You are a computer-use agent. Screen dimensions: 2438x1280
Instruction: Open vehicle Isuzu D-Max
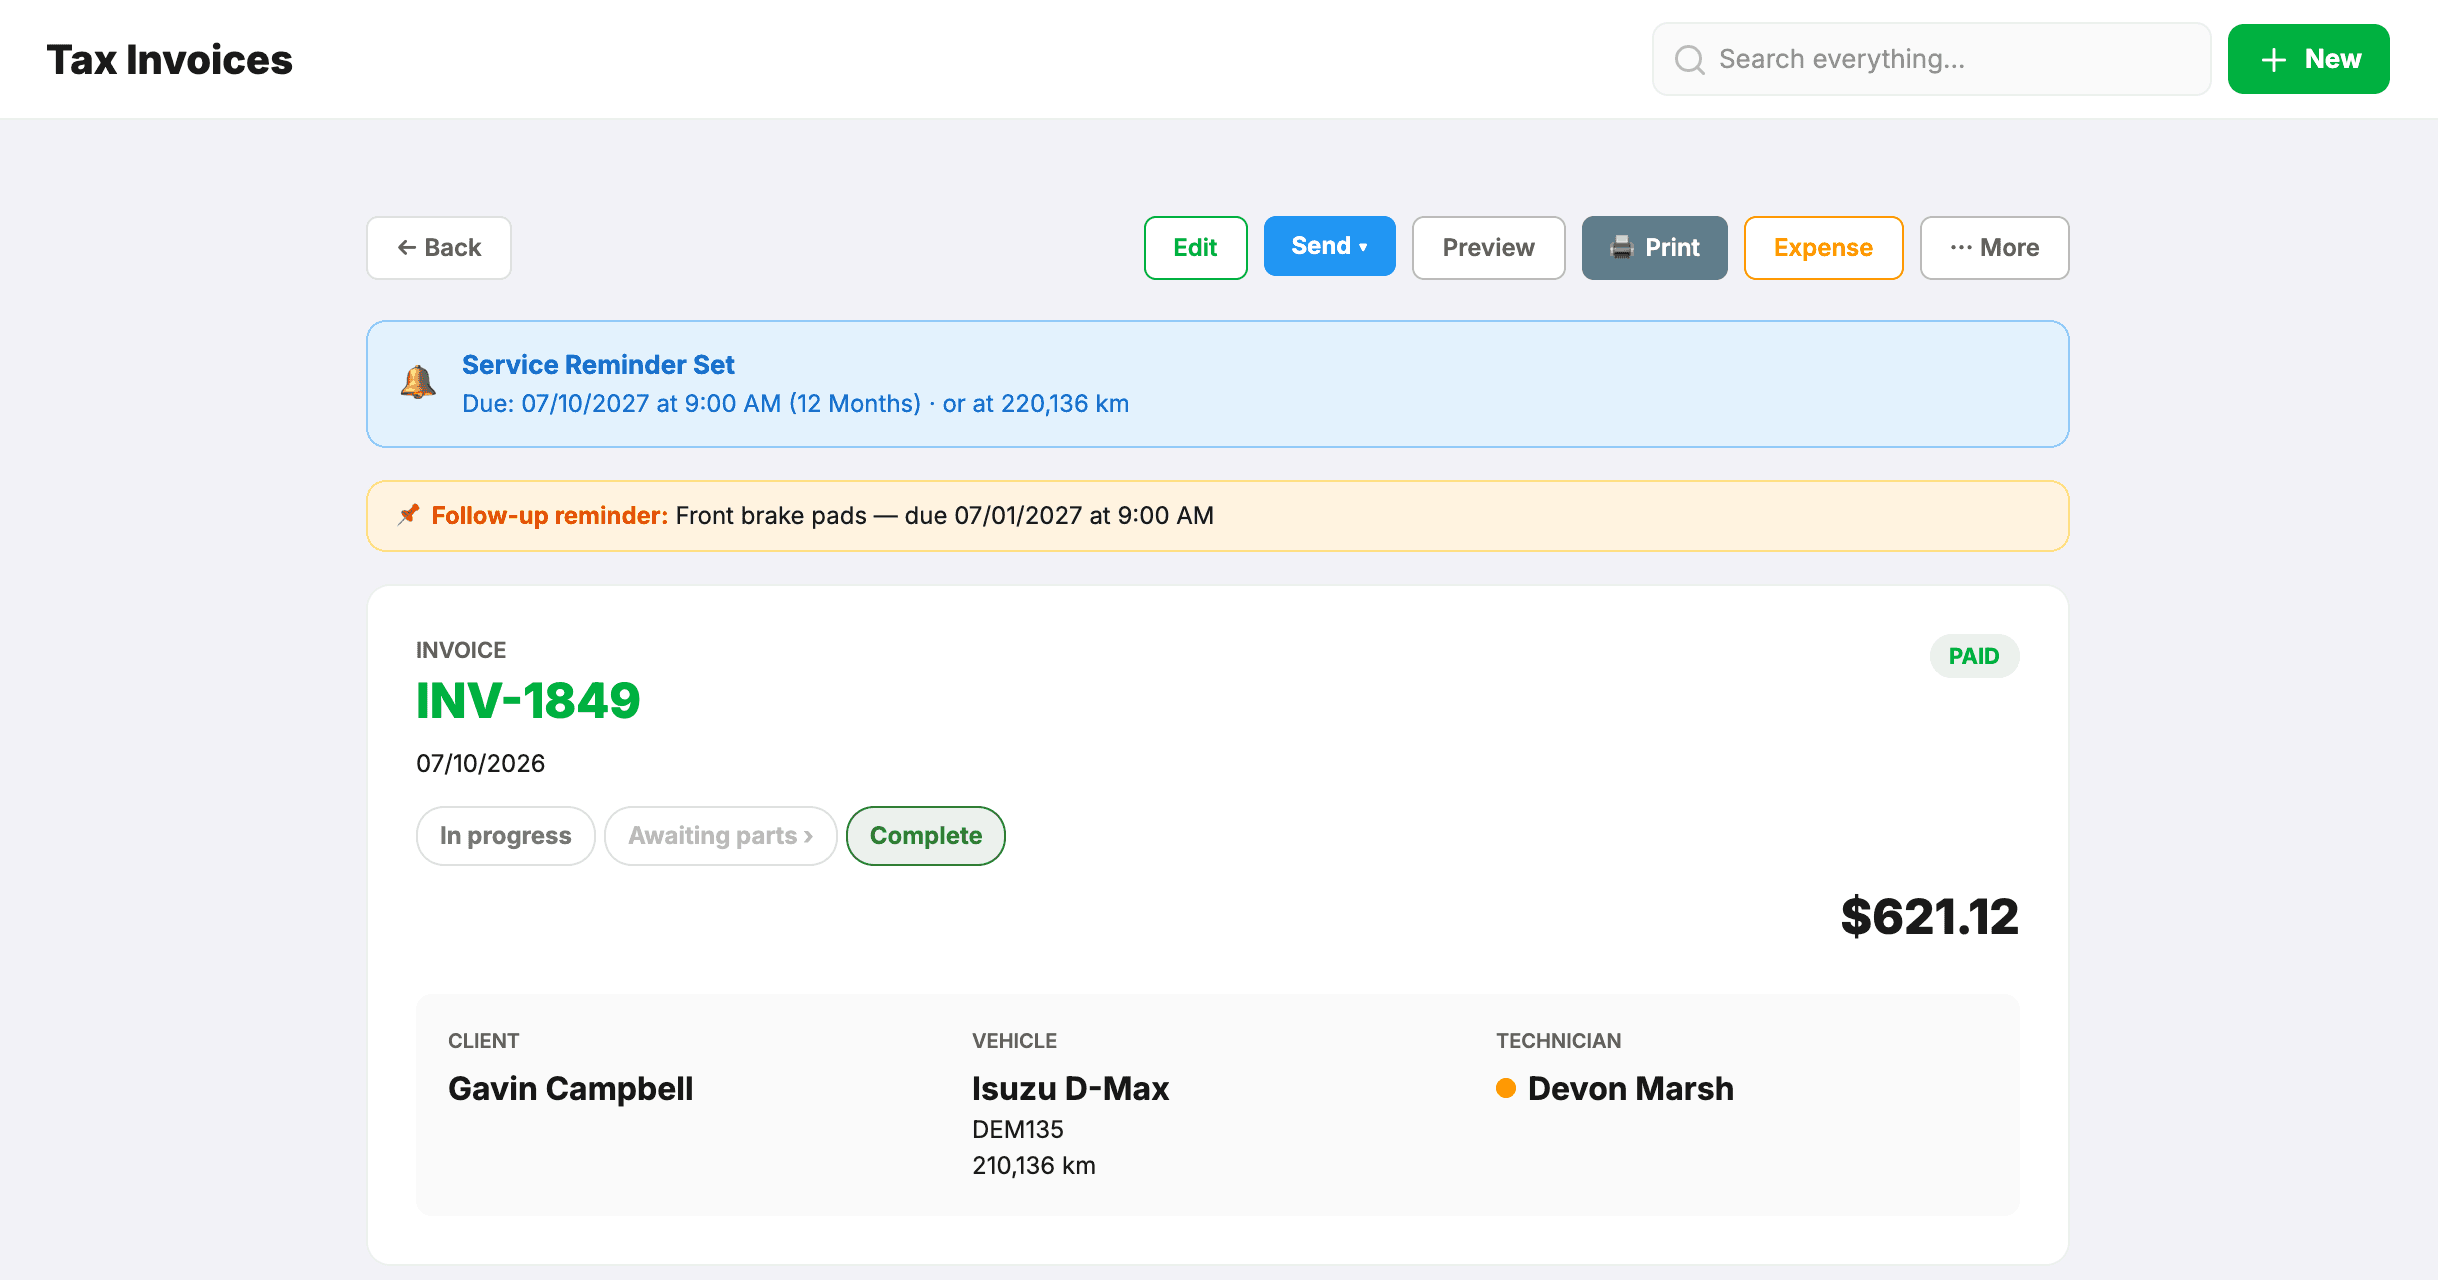pyautogui.click(x=1070, y=1088)
